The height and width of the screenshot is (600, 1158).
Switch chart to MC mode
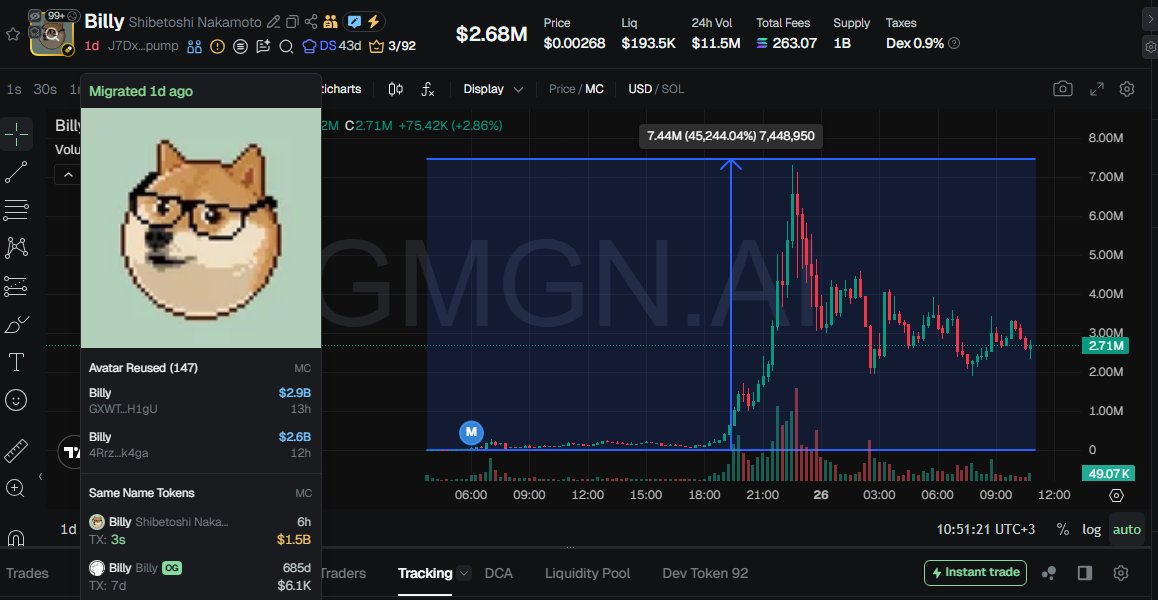tap(595, 89)
